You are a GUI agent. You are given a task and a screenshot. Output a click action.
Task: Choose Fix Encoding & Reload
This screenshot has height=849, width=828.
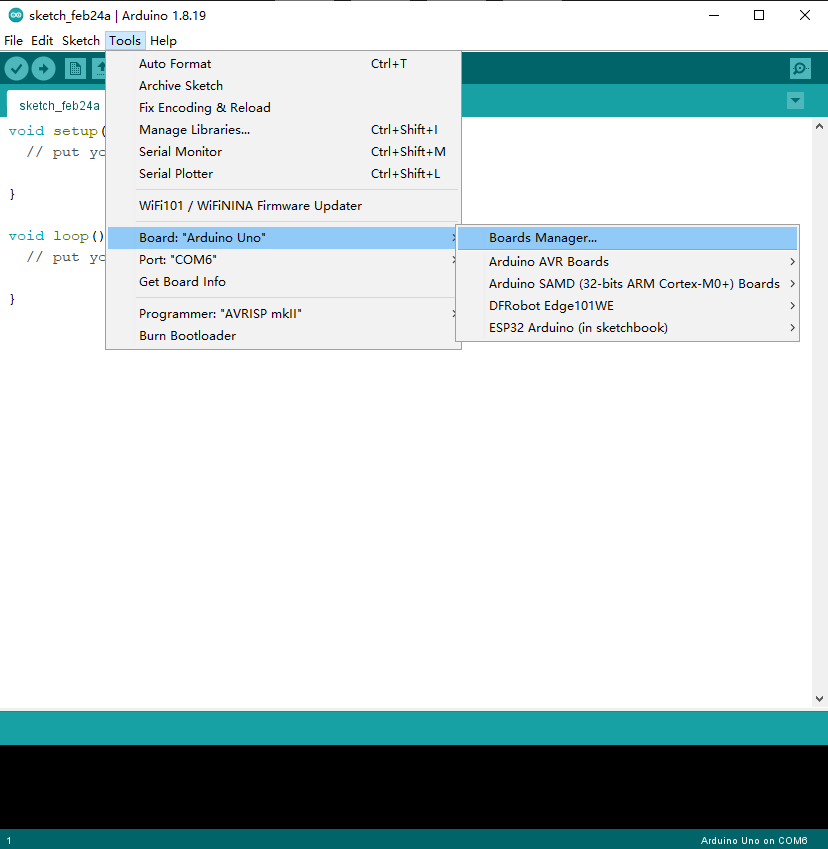pyautogui.click(x=283, y=108)
